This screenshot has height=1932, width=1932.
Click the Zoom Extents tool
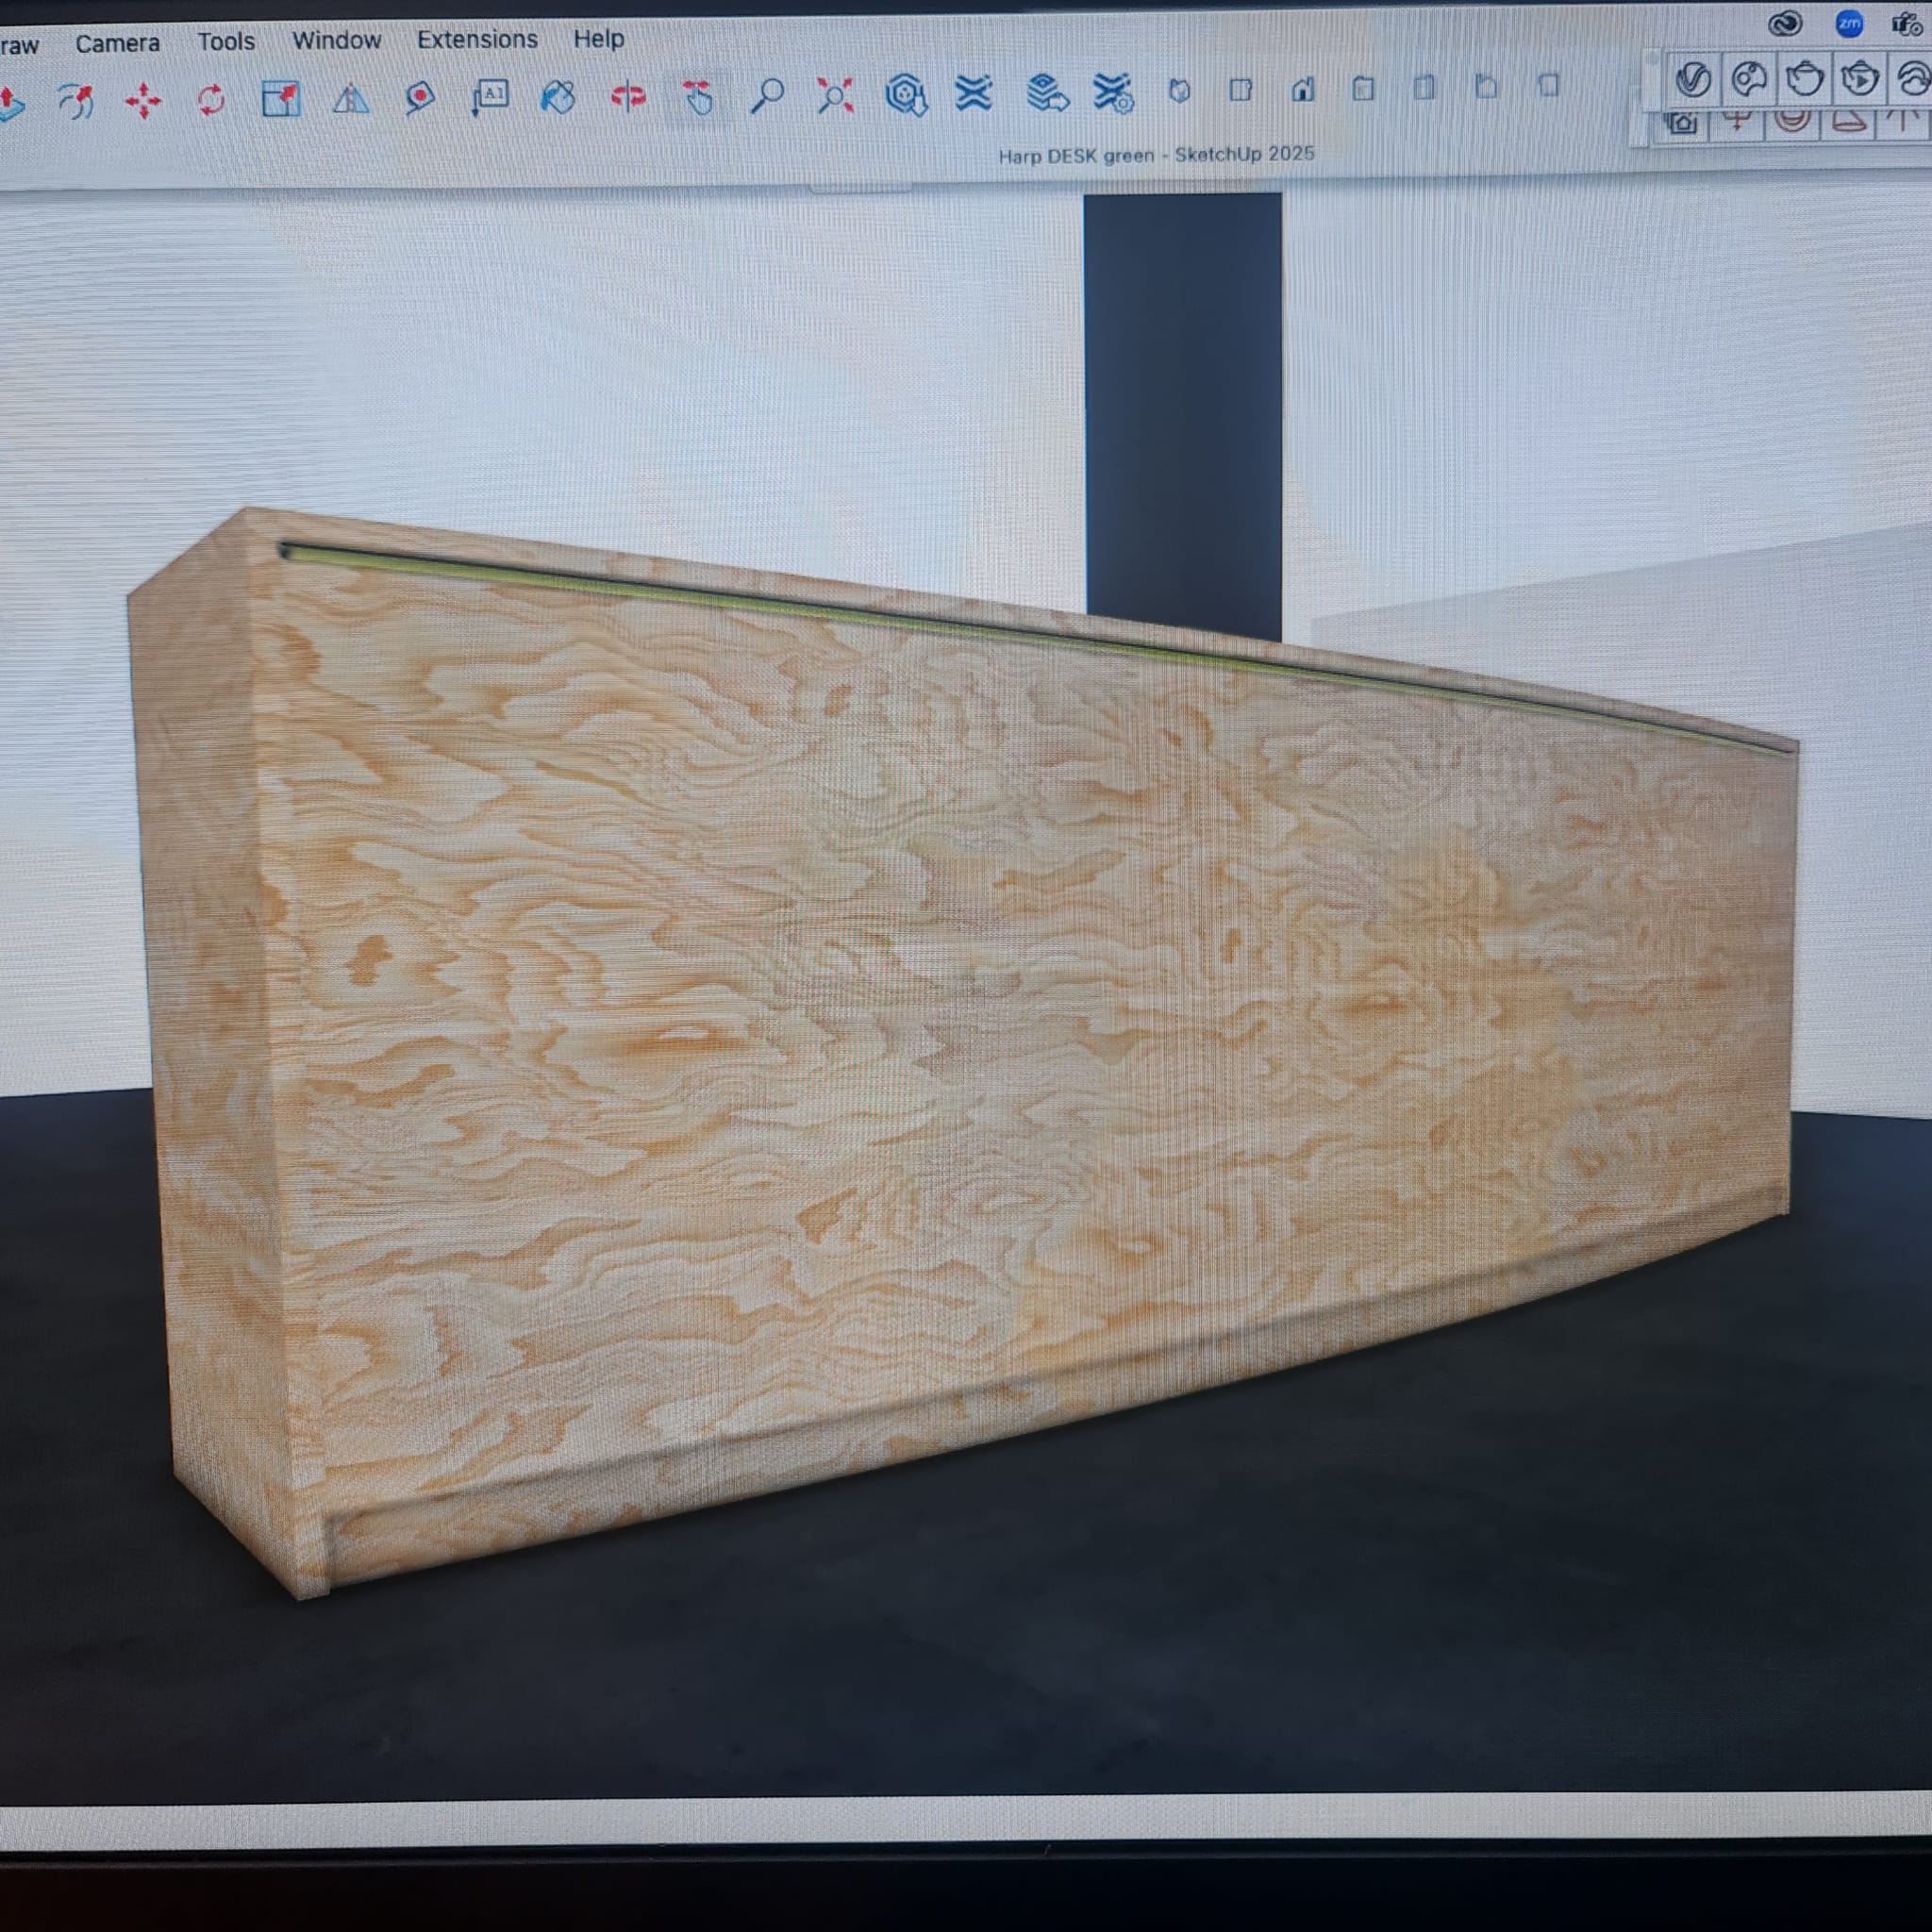(x=835, y=96)
